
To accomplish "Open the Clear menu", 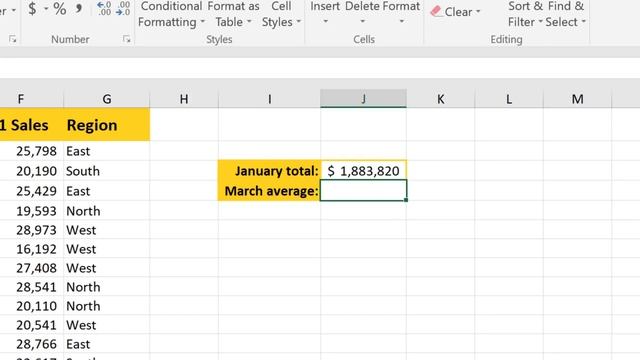I will pos(456,12).
